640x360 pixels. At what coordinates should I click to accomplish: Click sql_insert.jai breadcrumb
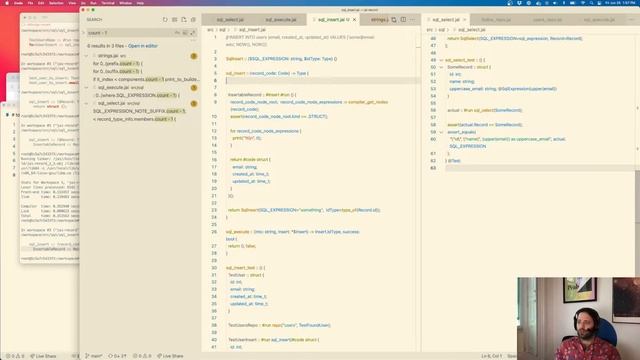(x=252, y=30)
